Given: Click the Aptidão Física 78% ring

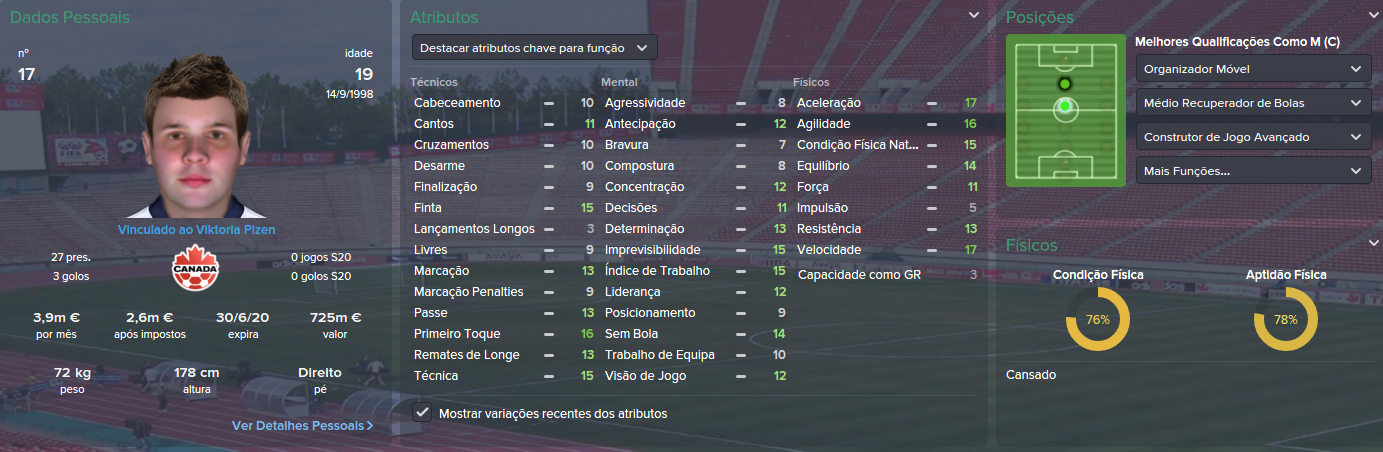Looking at the screenshot, I should pyautogui.click(x=1285, y=320).
